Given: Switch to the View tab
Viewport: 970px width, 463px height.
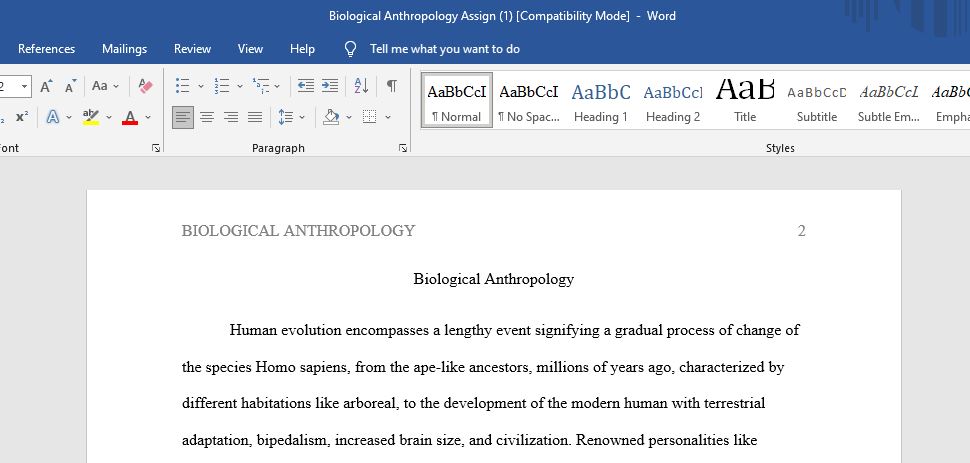Looking at the screenshot, I should pyautogui.click(x=250, y=49).
